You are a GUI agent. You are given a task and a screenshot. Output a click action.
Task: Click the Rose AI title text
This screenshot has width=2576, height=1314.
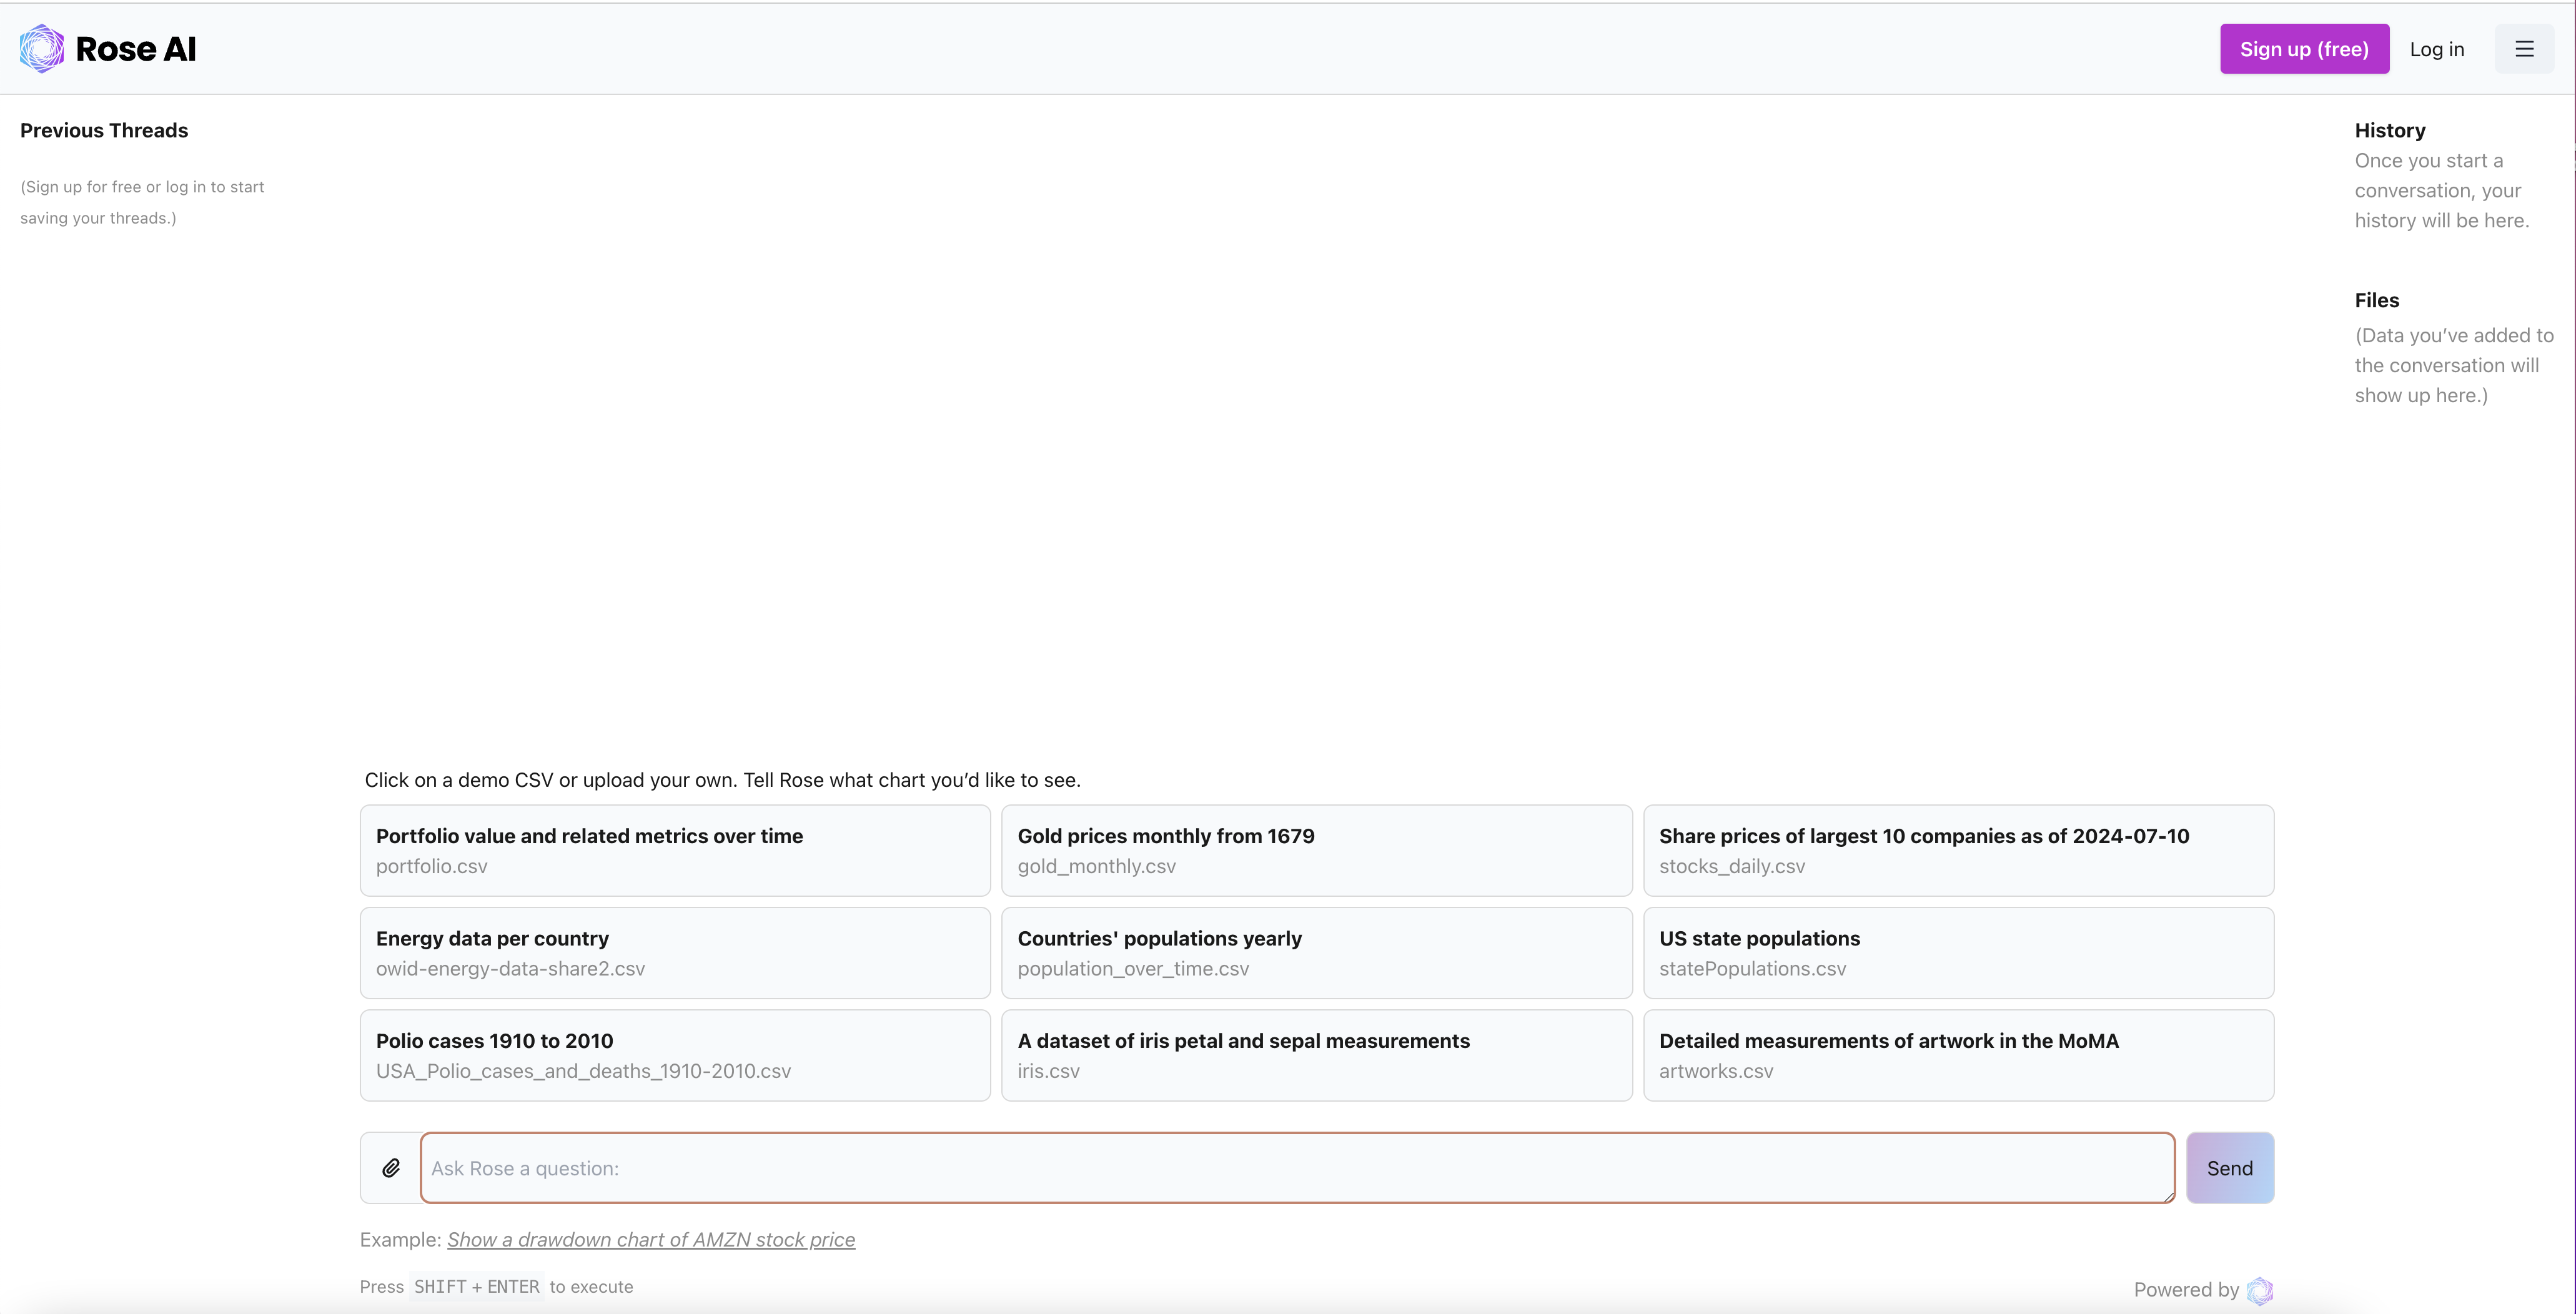(135, 49)
